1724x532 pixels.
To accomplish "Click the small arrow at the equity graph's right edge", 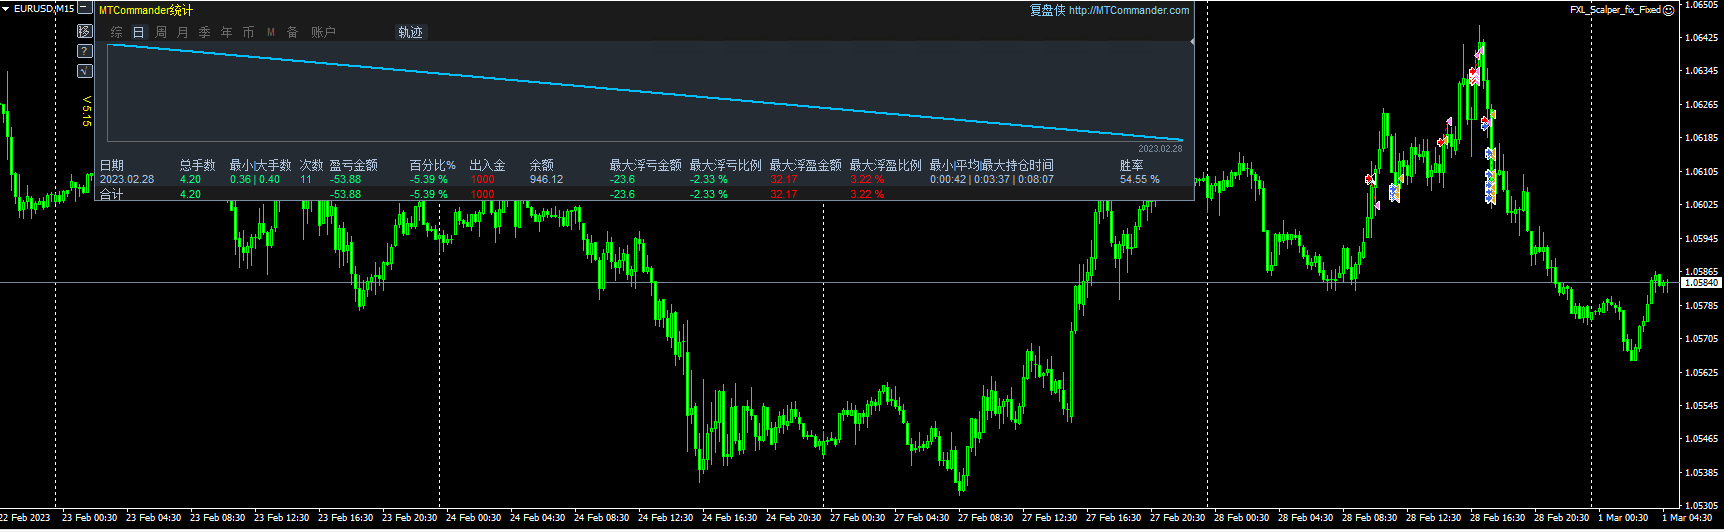I will 1191,42.
